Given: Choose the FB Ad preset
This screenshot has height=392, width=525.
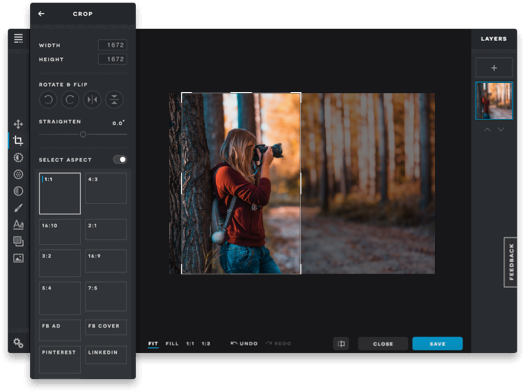Looking at the screenshot, I should (60, 330).
